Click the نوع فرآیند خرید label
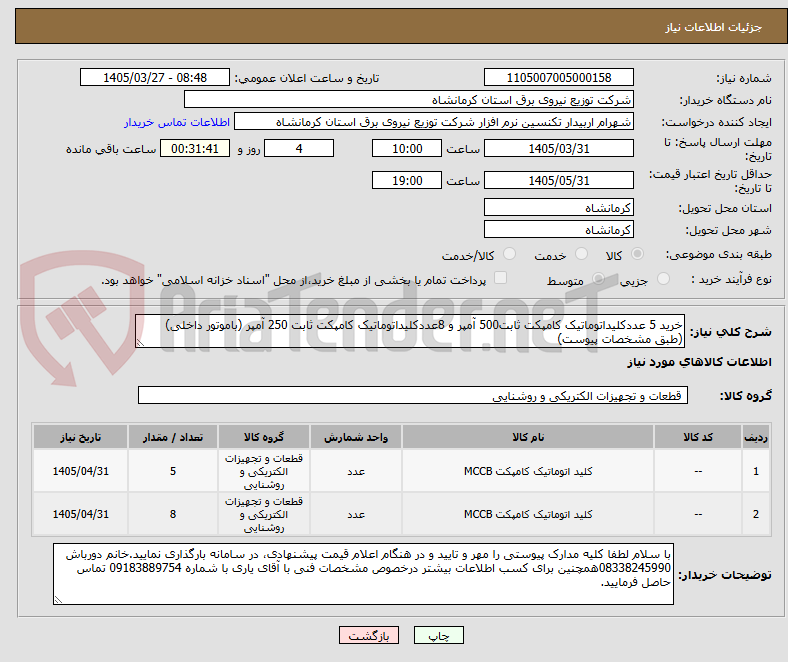788x662 pixels. [731, 279]
